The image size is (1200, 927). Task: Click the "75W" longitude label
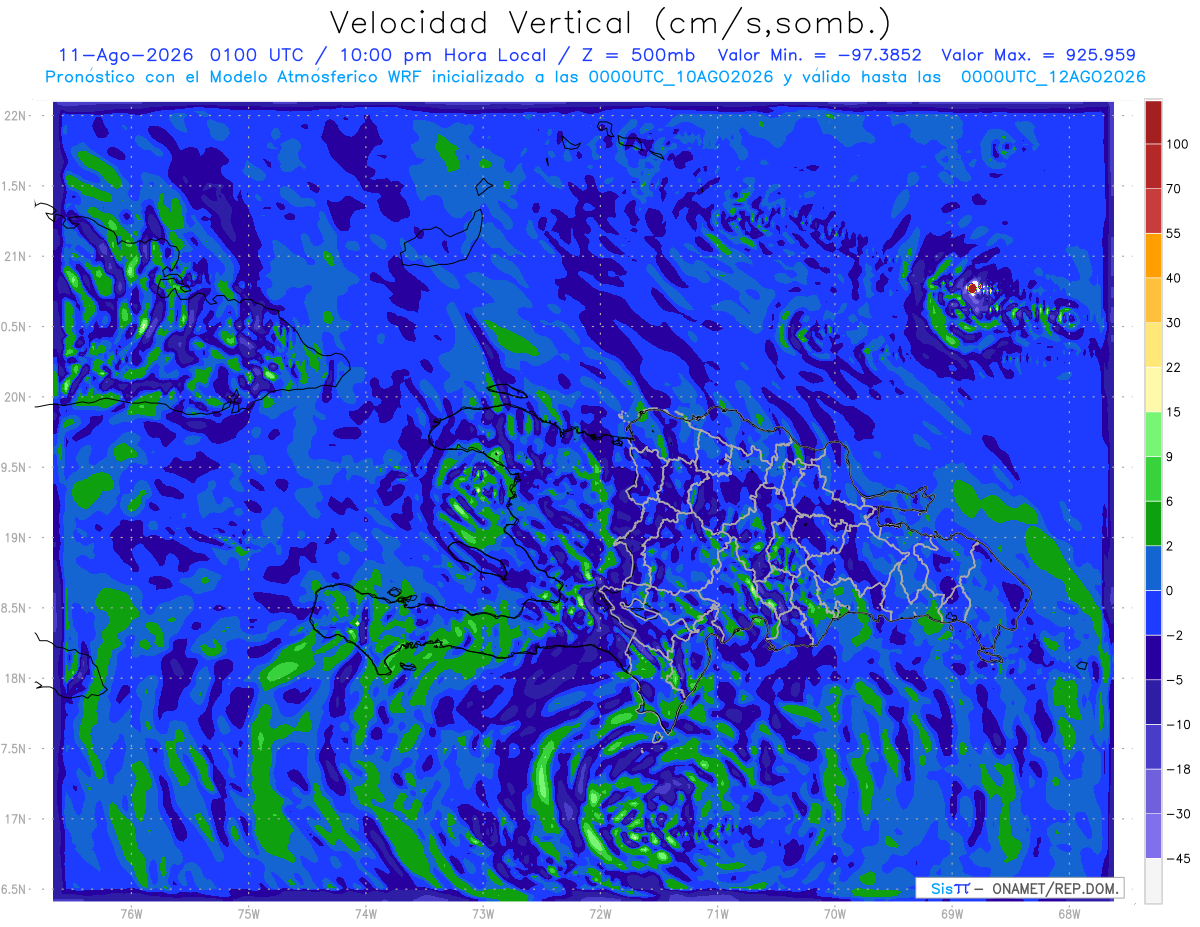[x=248, y=913]
